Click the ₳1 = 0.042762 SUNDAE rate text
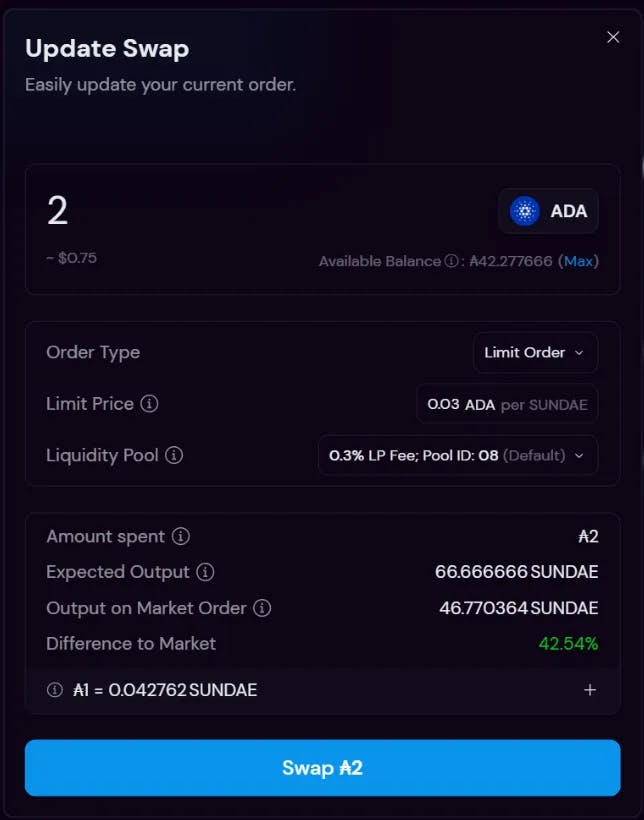 point(165,690)
